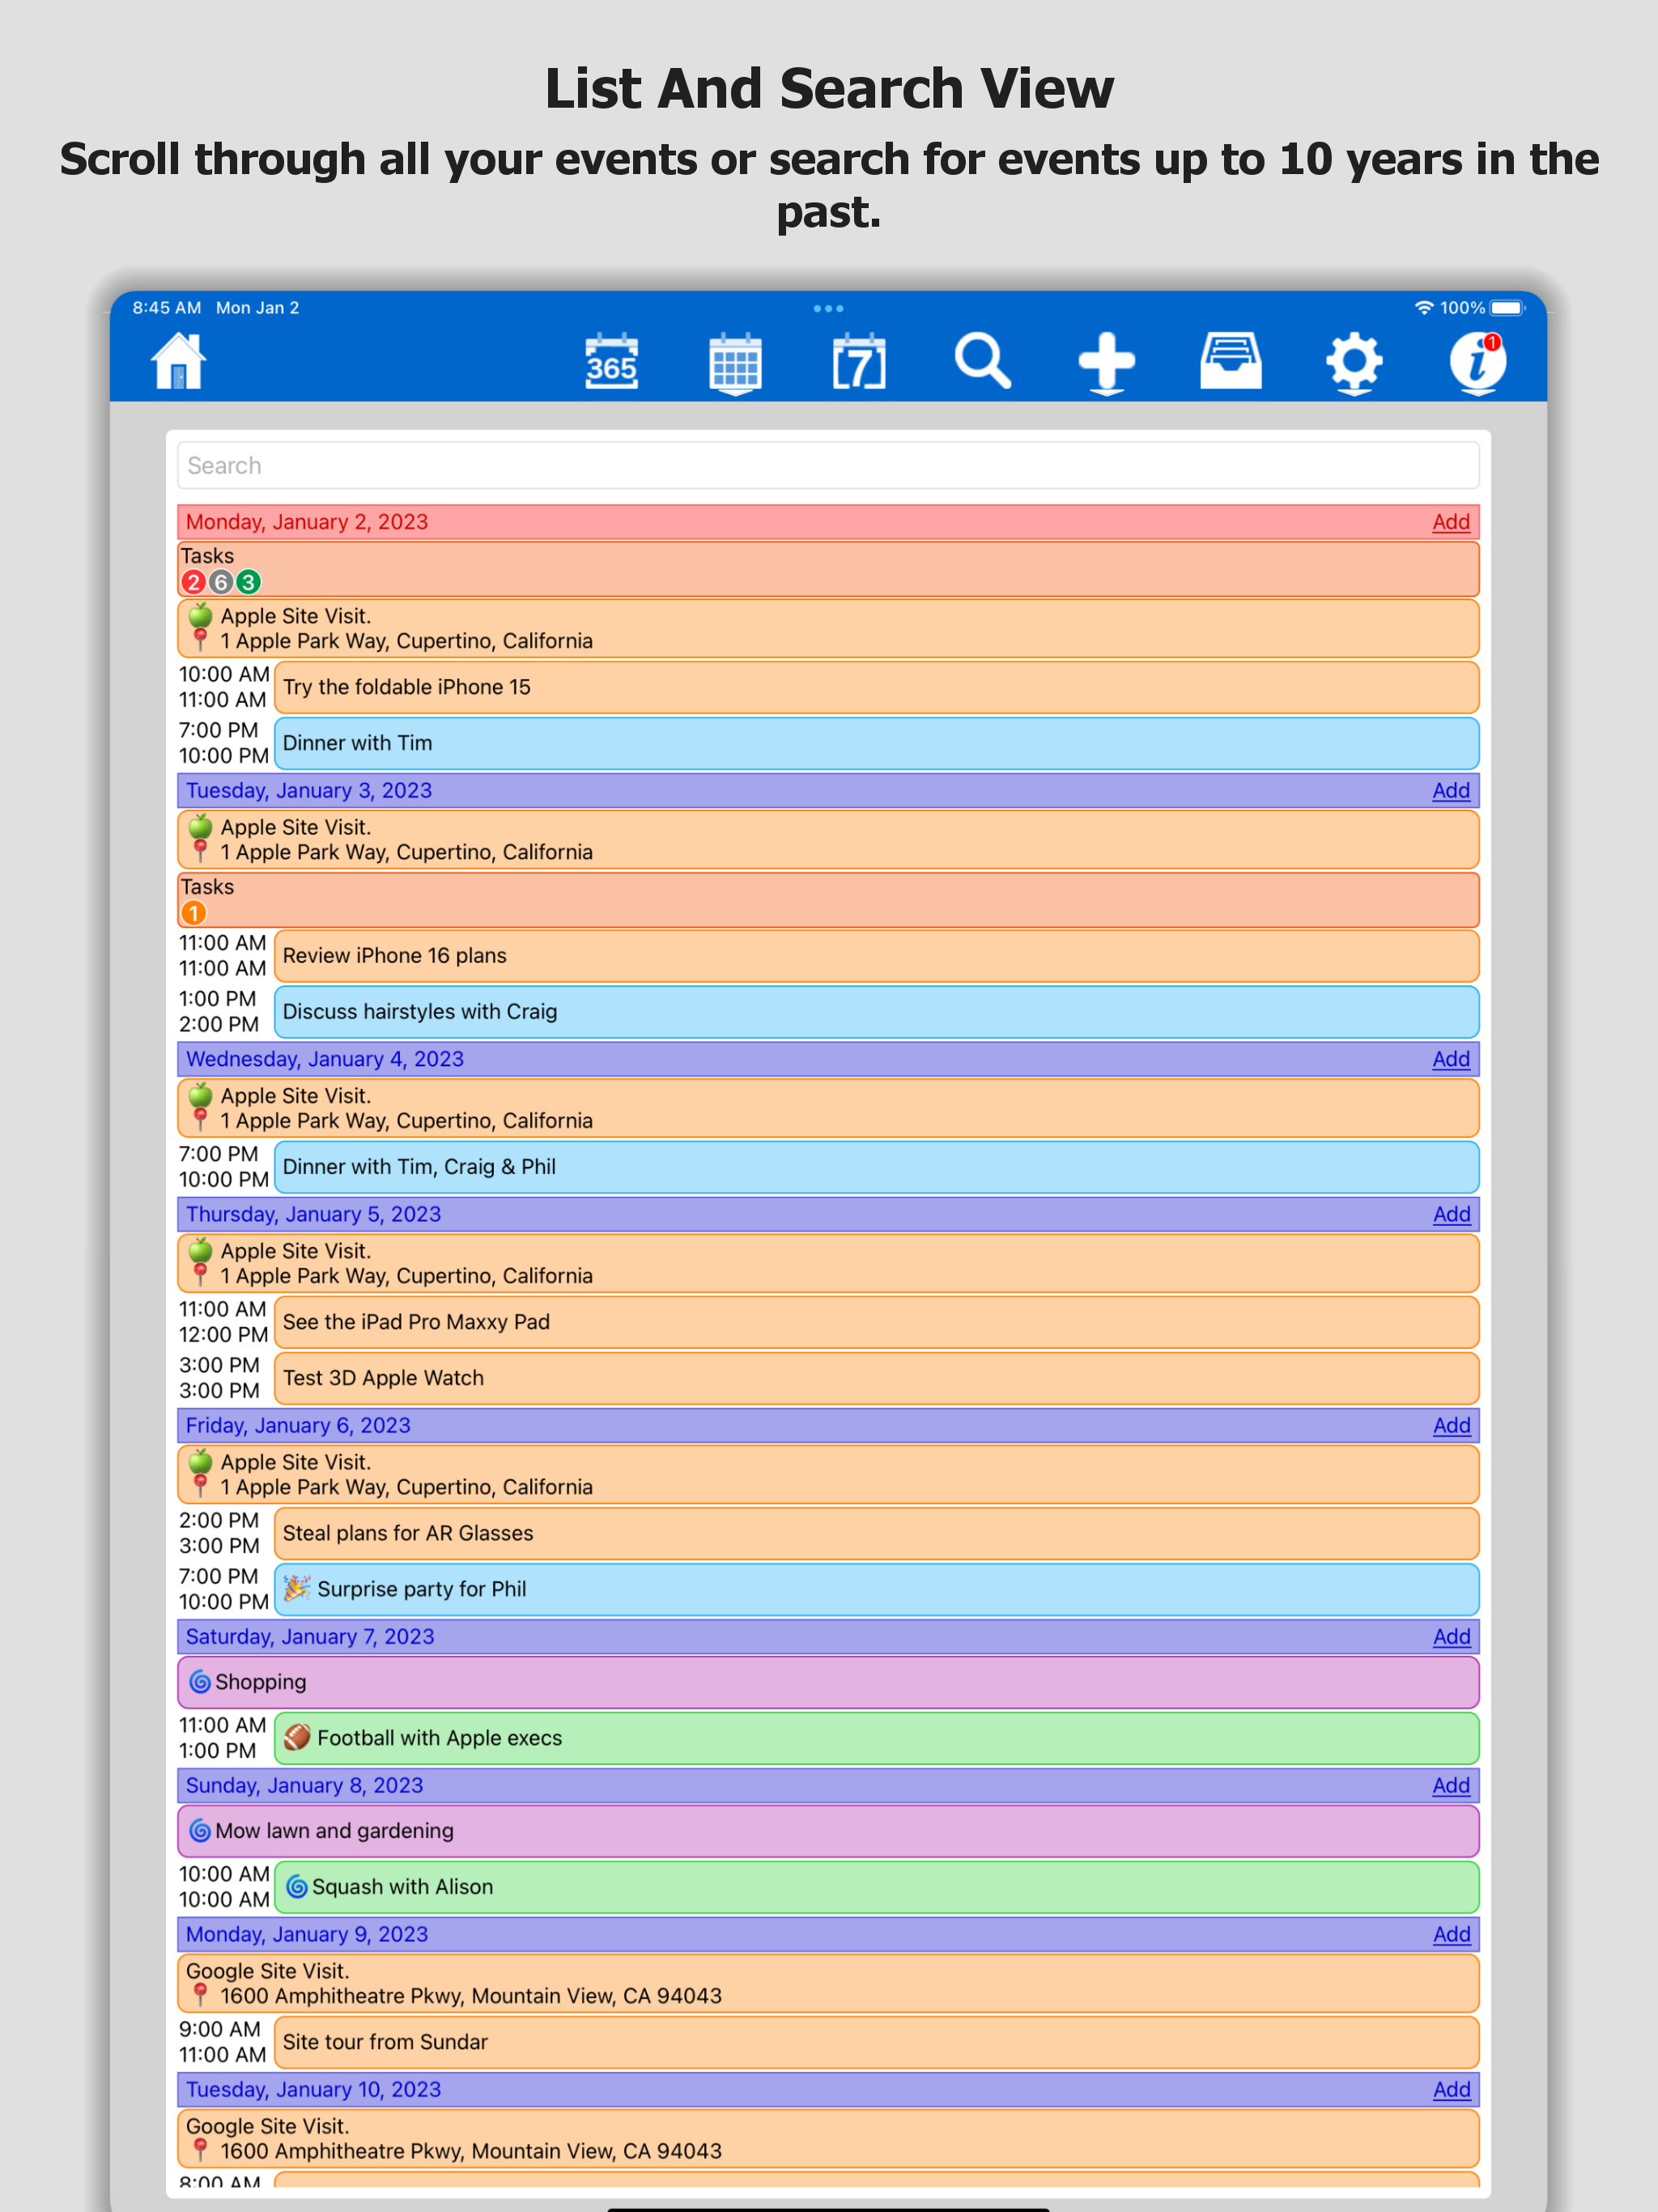The height and width of the screenshot is (2212, 1658).
Task: Click the Search input field
Action: 828,466
